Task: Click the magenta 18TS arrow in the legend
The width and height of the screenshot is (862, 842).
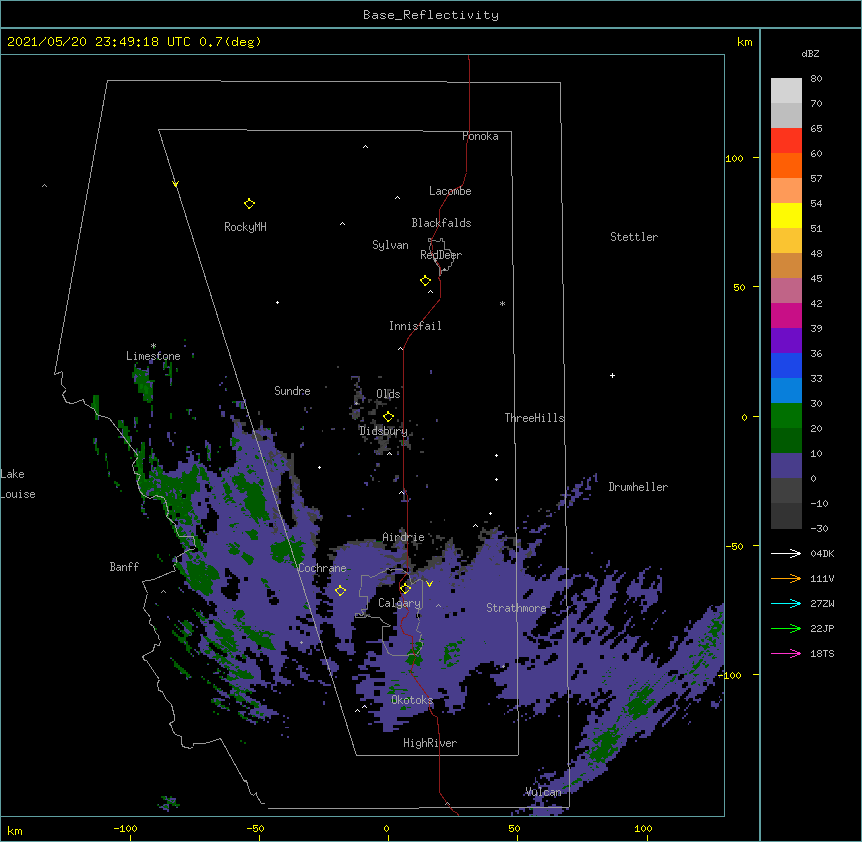Action: pos(786,653)
